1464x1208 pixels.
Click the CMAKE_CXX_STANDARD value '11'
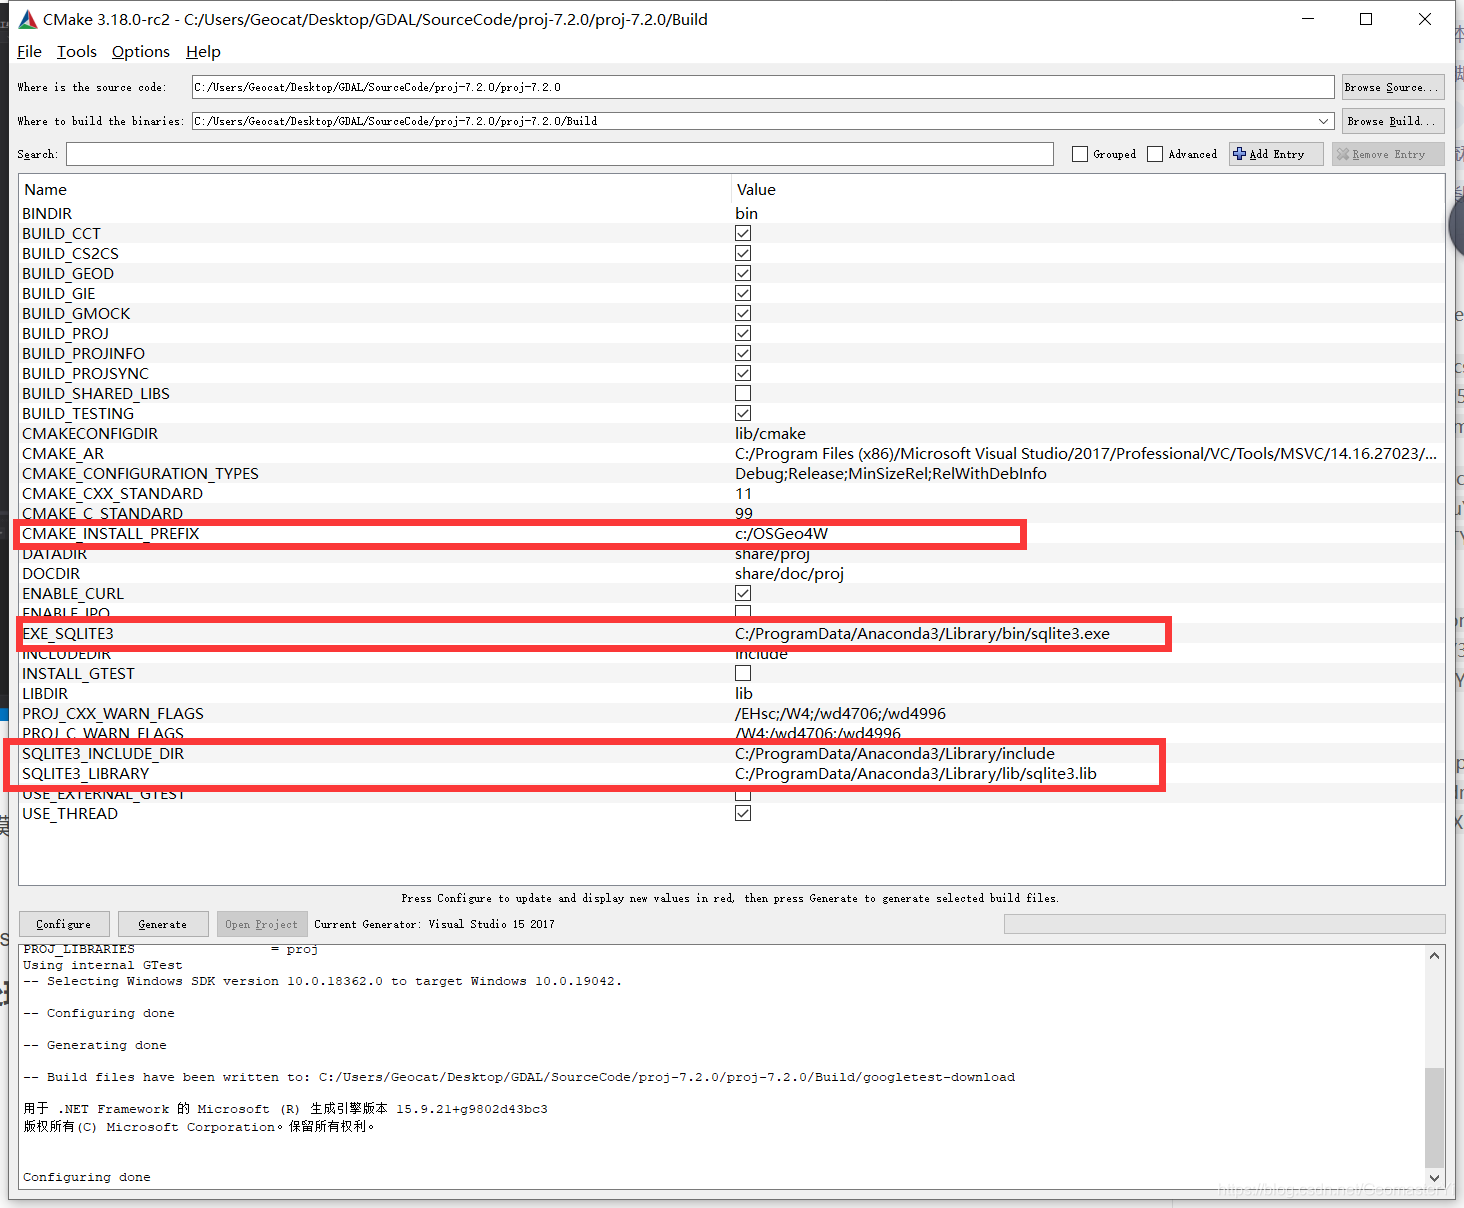coord(743,493)
